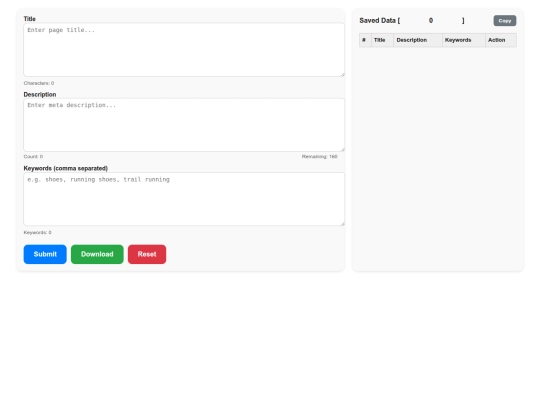Image resolution: width=540 pixels, height=405 pixels.
Task: Select the Title column header in Saved Data
Action: pyautogui.click(x=382, y=40)
